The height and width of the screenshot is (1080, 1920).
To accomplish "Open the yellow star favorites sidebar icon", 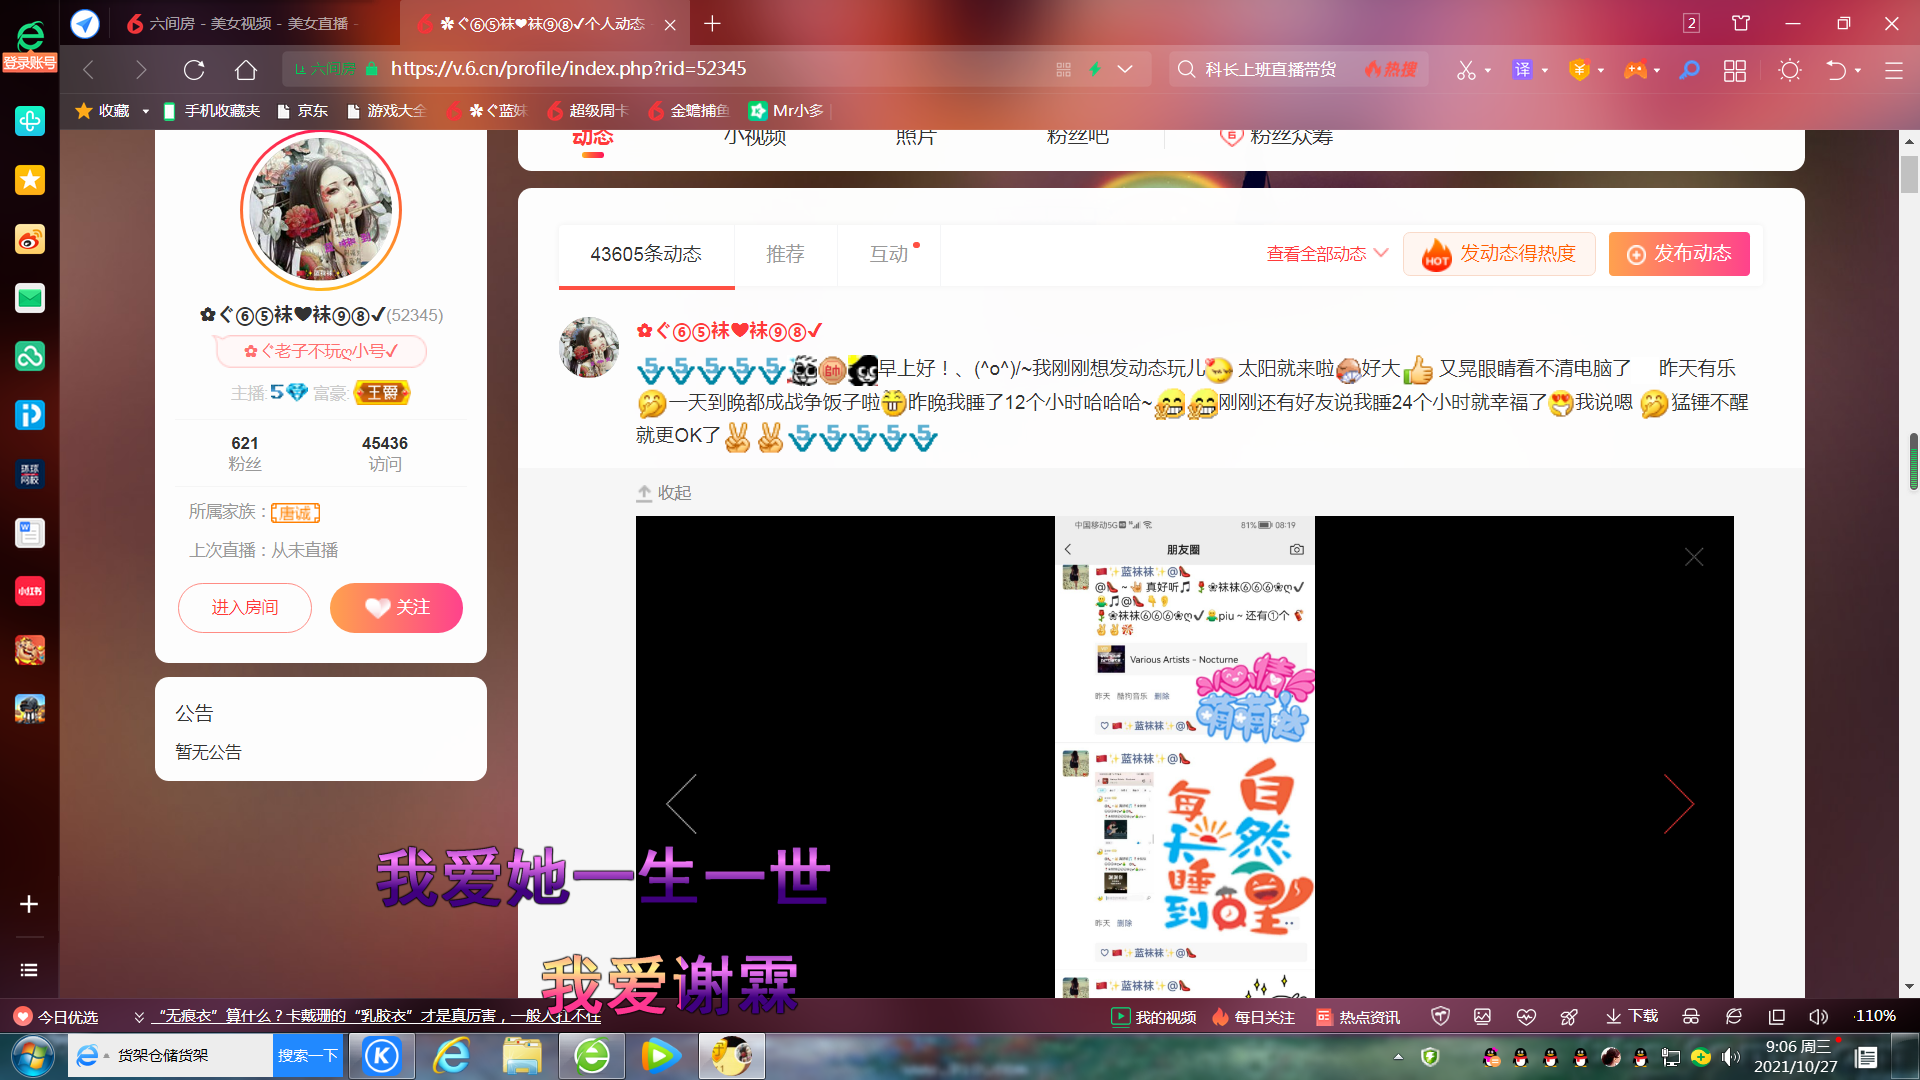I will [30, 180].
